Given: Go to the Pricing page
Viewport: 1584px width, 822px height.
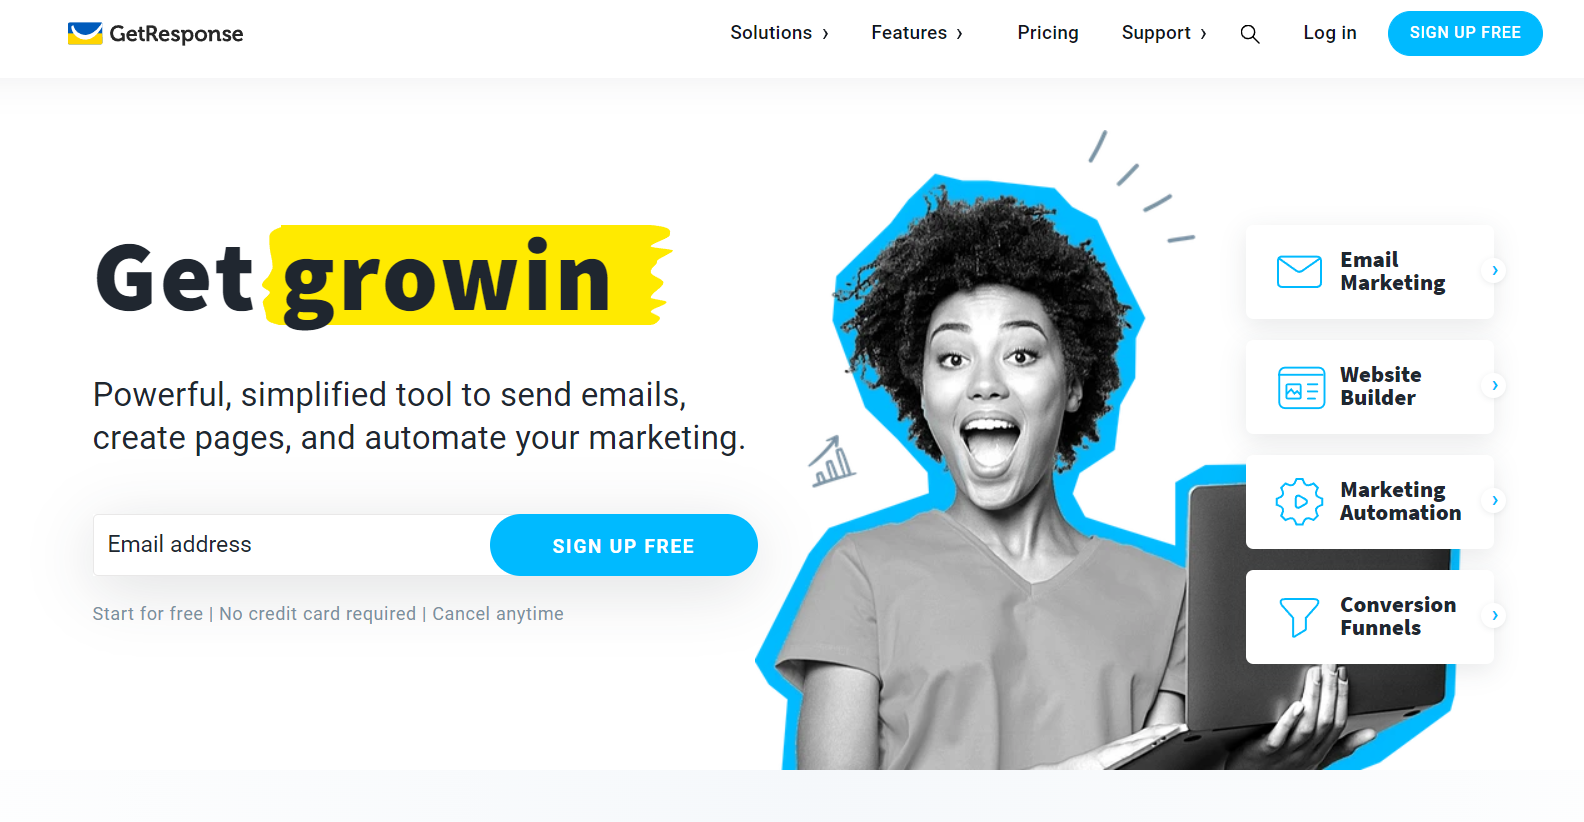Looking at the screenshot, I should pos(1048,33).
